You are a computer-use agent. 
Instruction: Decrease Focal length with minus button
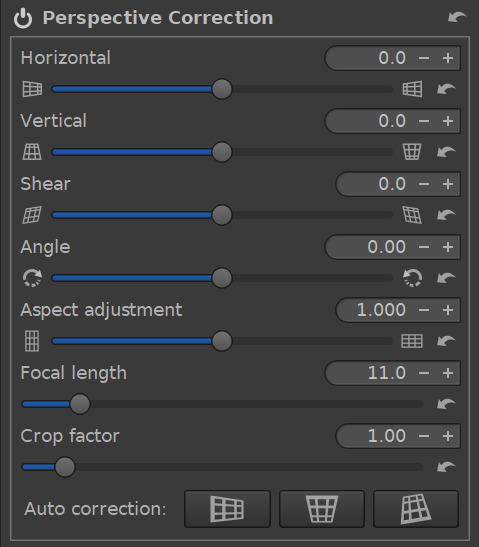(424, 373)
